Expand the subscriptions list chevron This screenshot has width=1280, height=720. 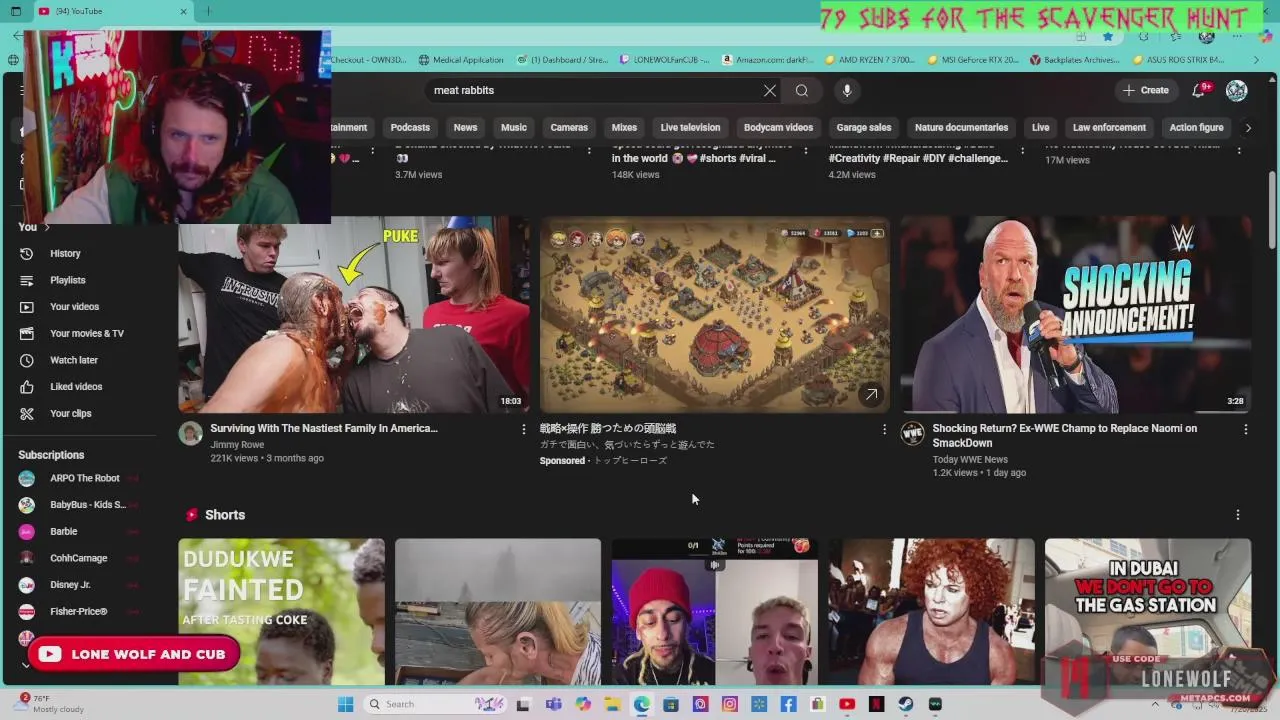tap(26, 665)
